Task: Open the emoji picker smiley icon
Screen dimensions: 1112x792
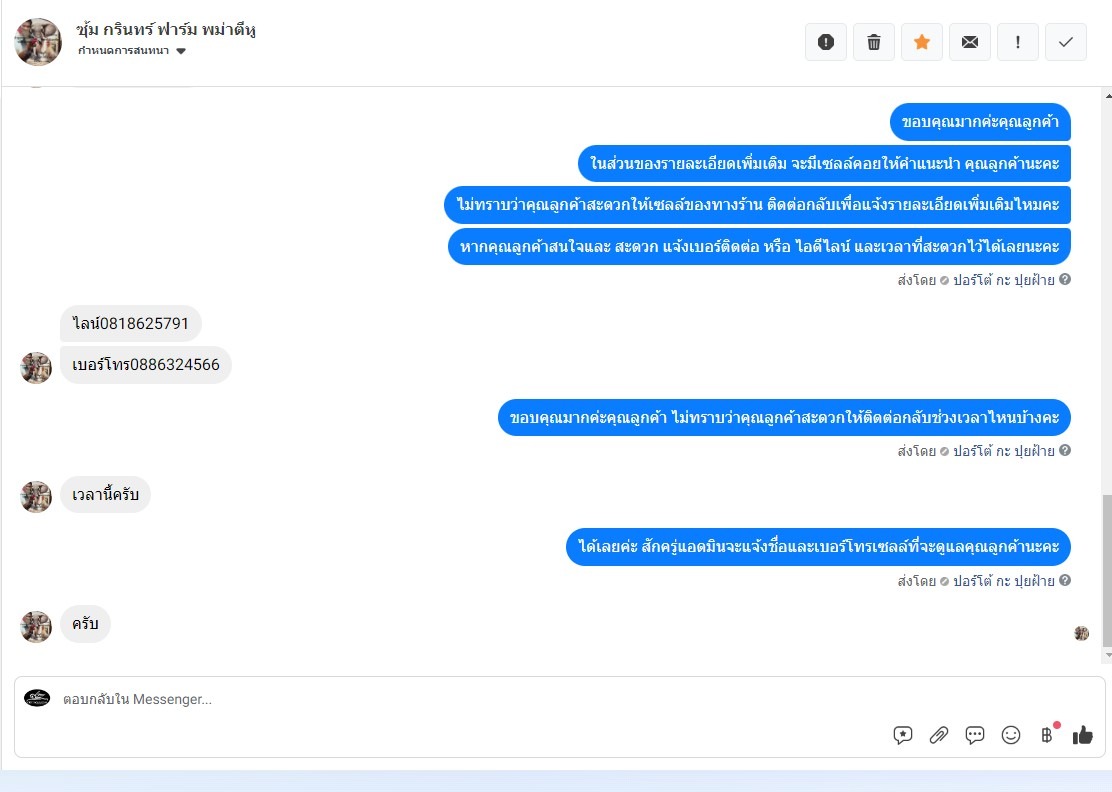Action: point(1011,735)
